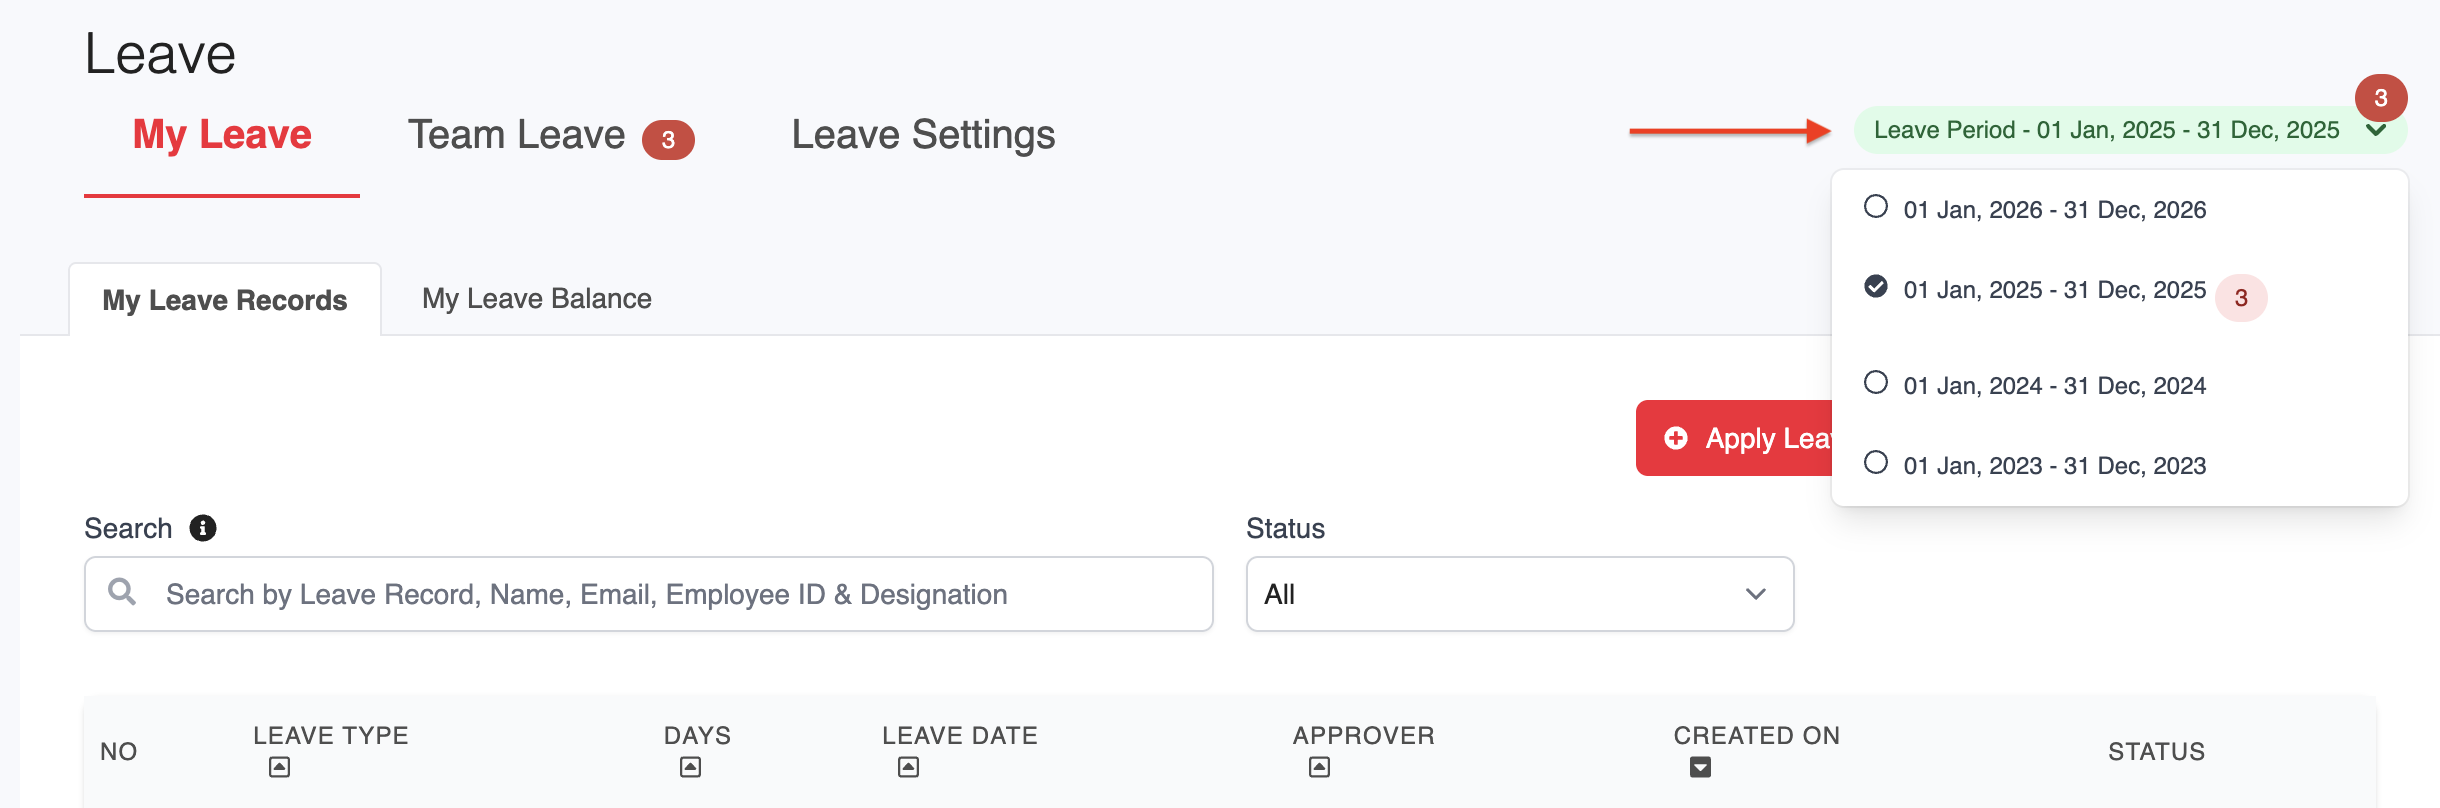Image resolution: width=2440 pixels, height=808 pixels.
Task: Click the Search info icon
Action: (x=203, y=528)
